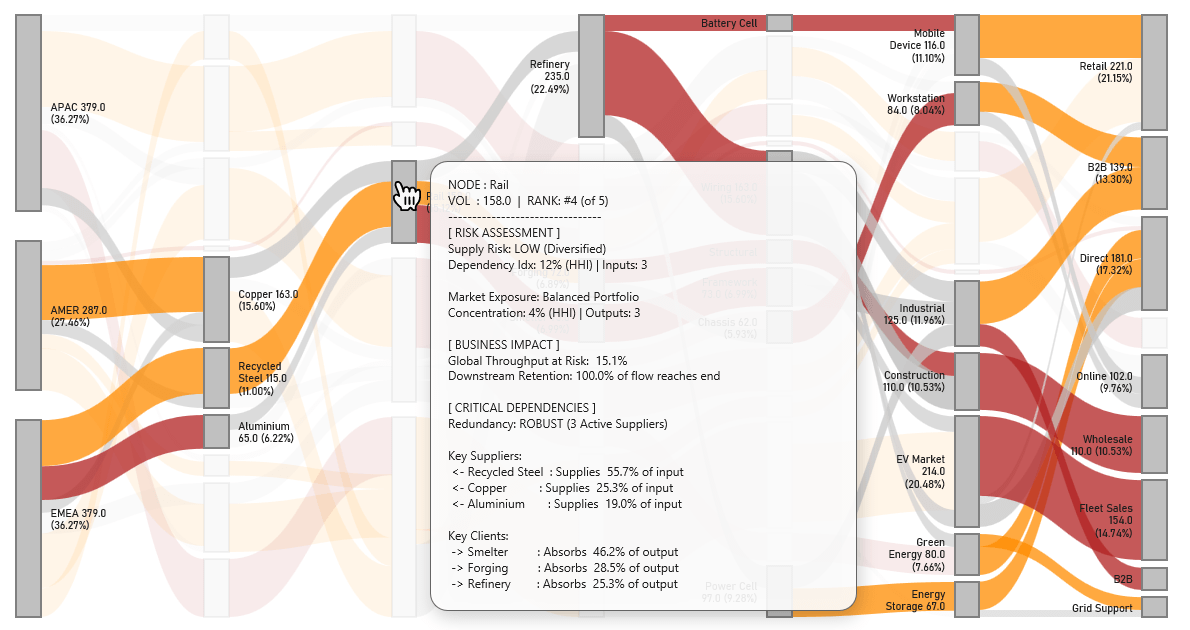Click 'Recycled Steel : Supplies 55.7% of input'
The width and height of the screenshot is (1190, 630).
pyautogui.click(x=568, y=471)
